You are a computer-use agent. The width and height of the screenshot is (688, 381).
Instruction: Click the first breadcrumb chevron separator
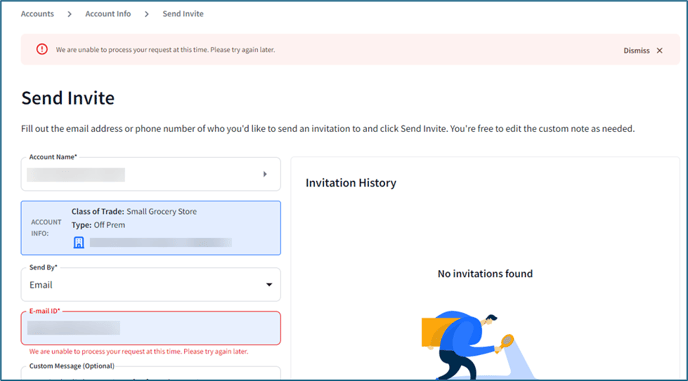coord(69,14)
